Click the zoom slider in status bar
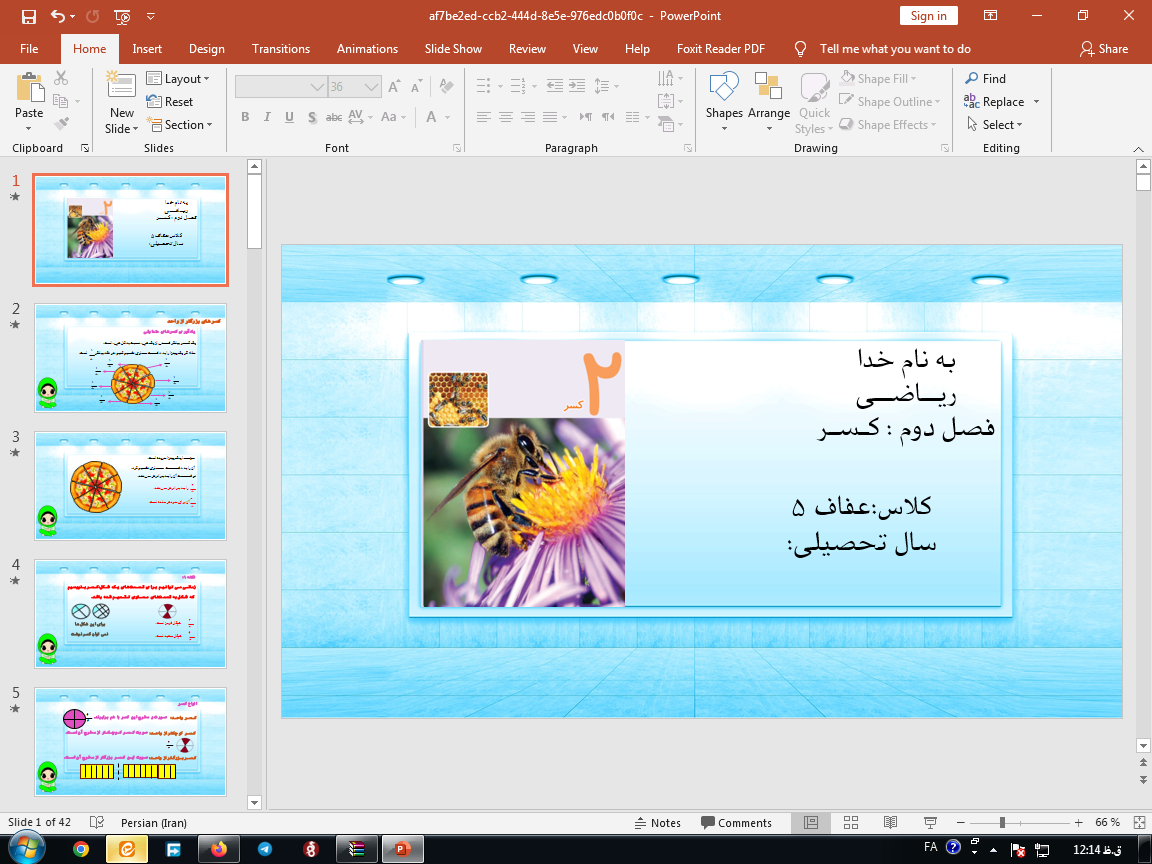 [x=1002, y=823]
